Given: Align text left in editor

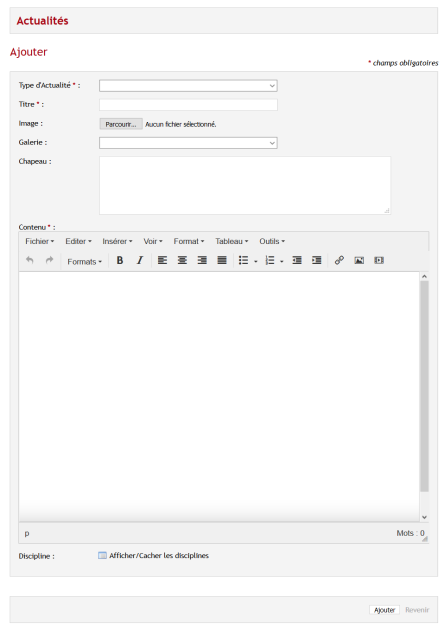Looking at the screenshot, I should (x=162, y=260).
